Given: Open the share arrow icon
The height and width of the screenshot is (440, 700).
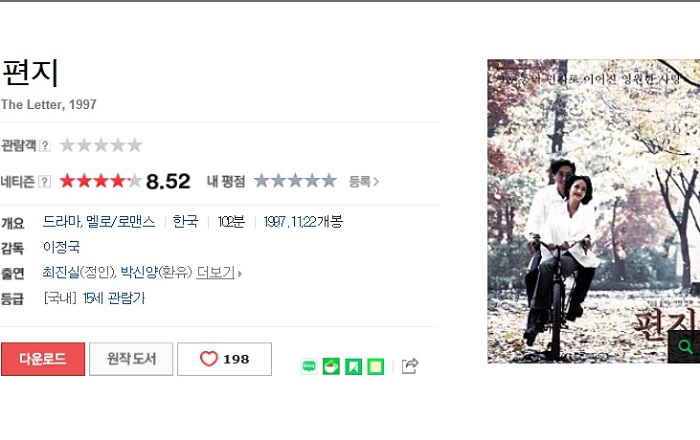Looking at the screenshot, I should coord(410,366).
